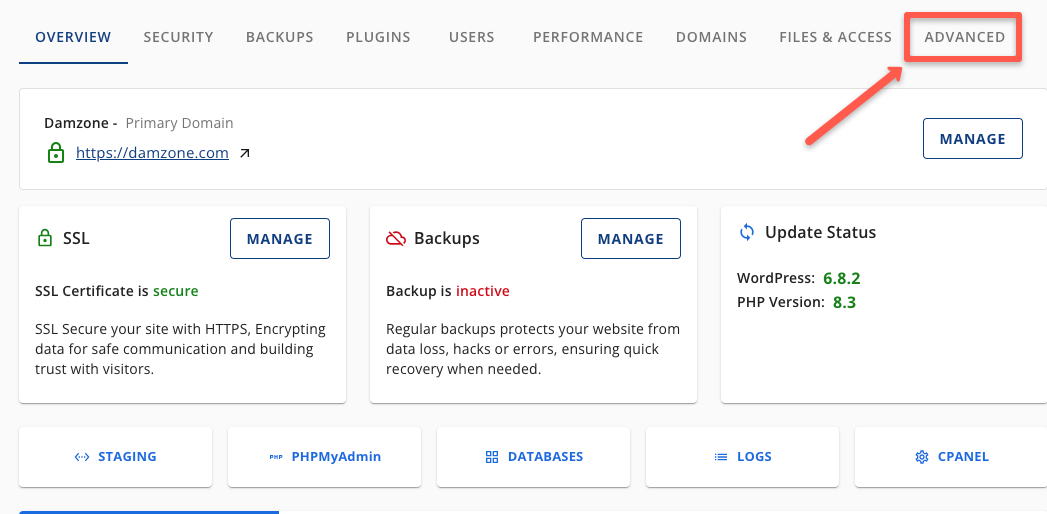The image size is (1047, 514).
Task: Click the Logs list icon
Action: pos(720,457)
